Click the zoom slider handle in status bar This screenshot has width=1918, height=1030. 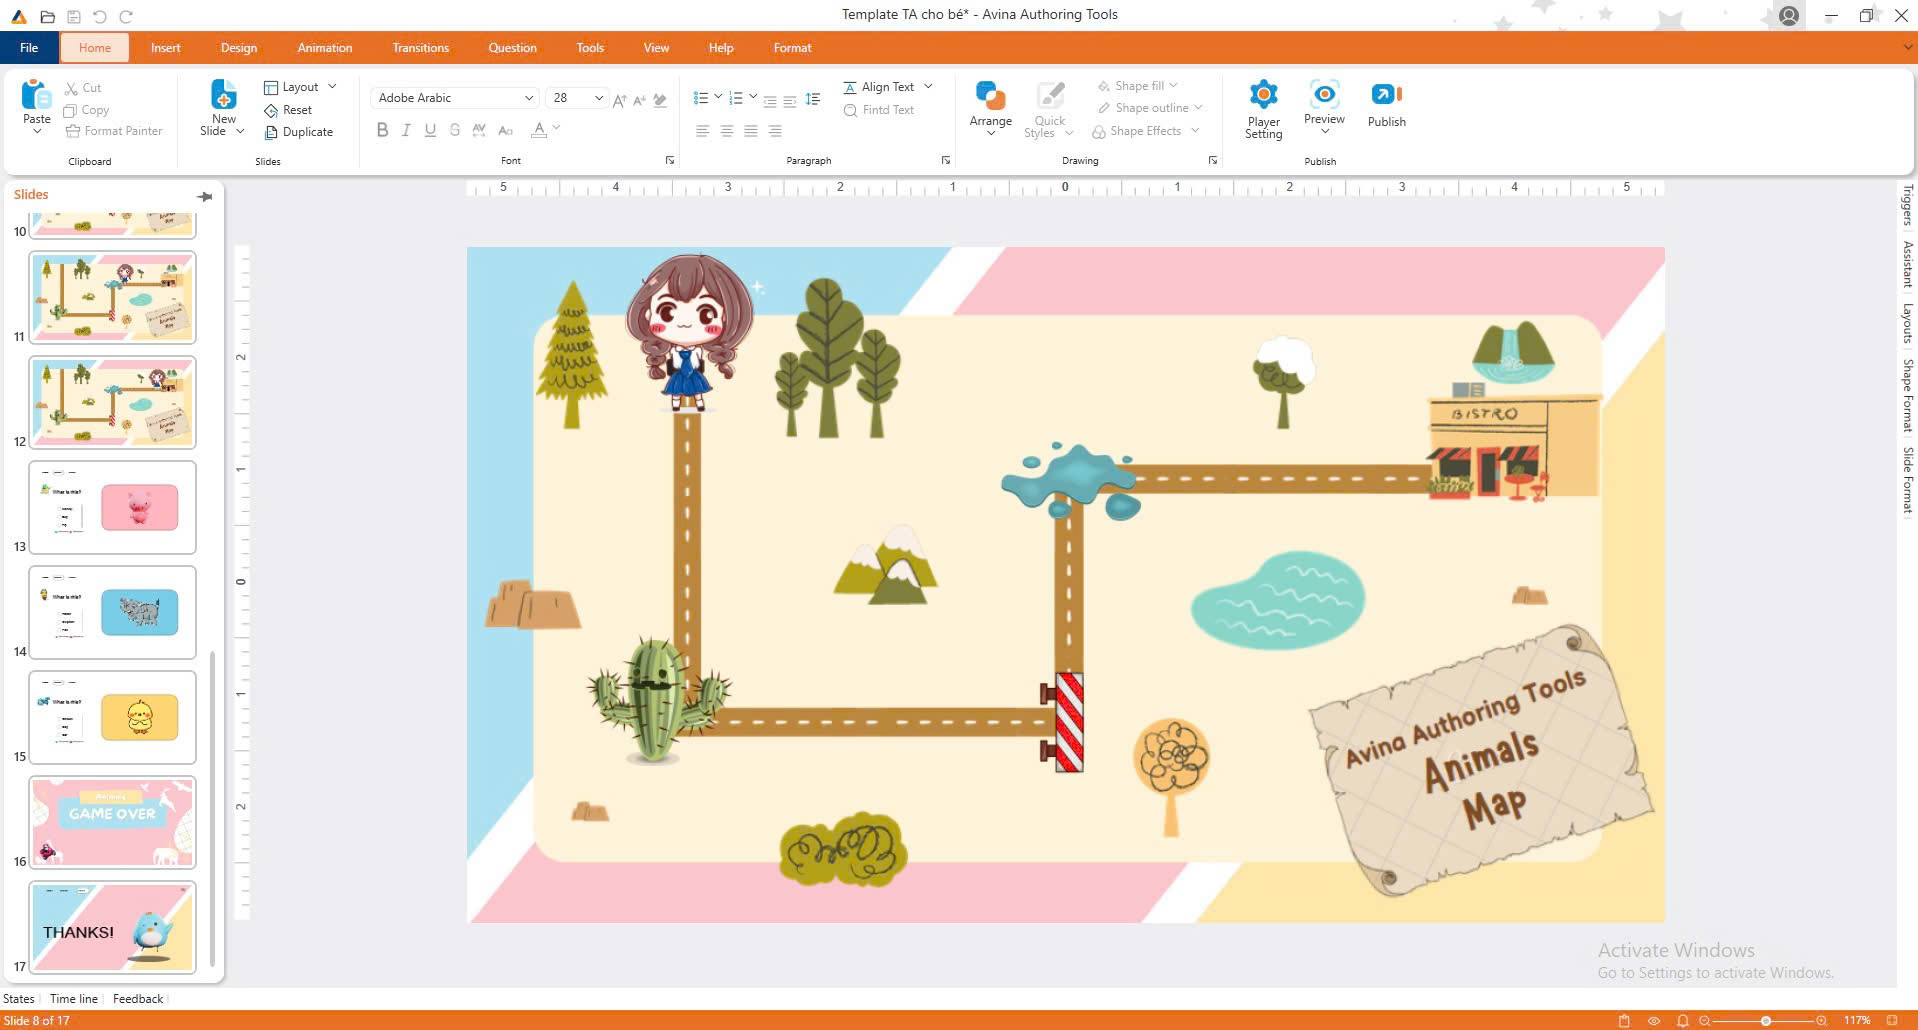(1766, 1020)
